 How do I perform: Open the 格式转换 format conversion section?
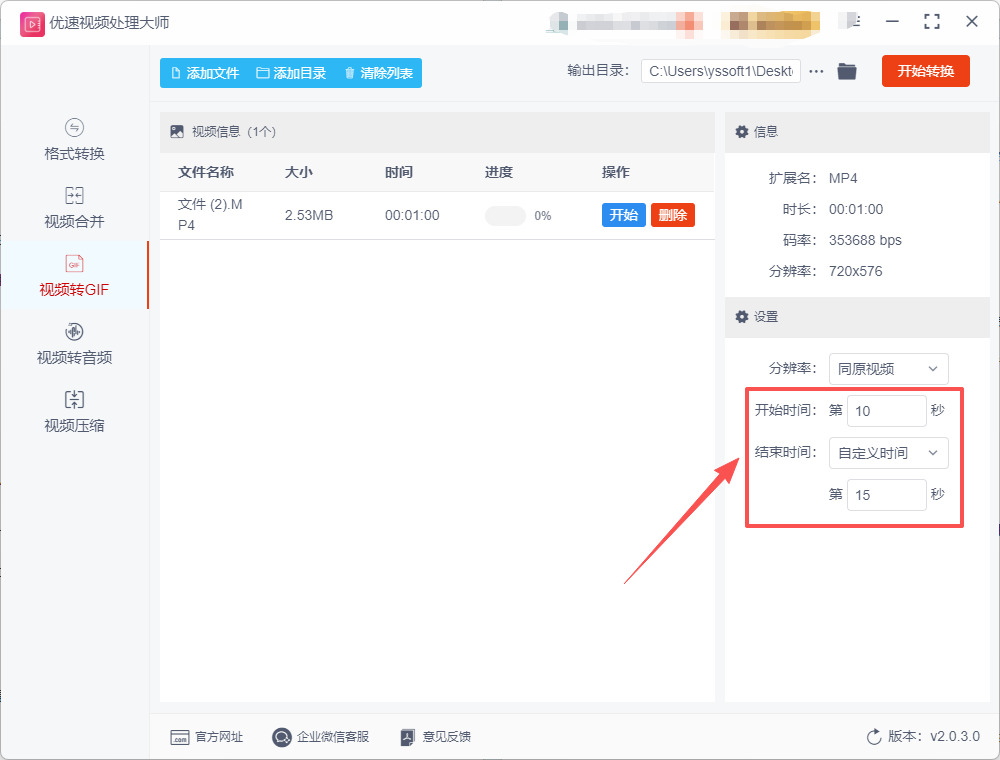[74, 140]
